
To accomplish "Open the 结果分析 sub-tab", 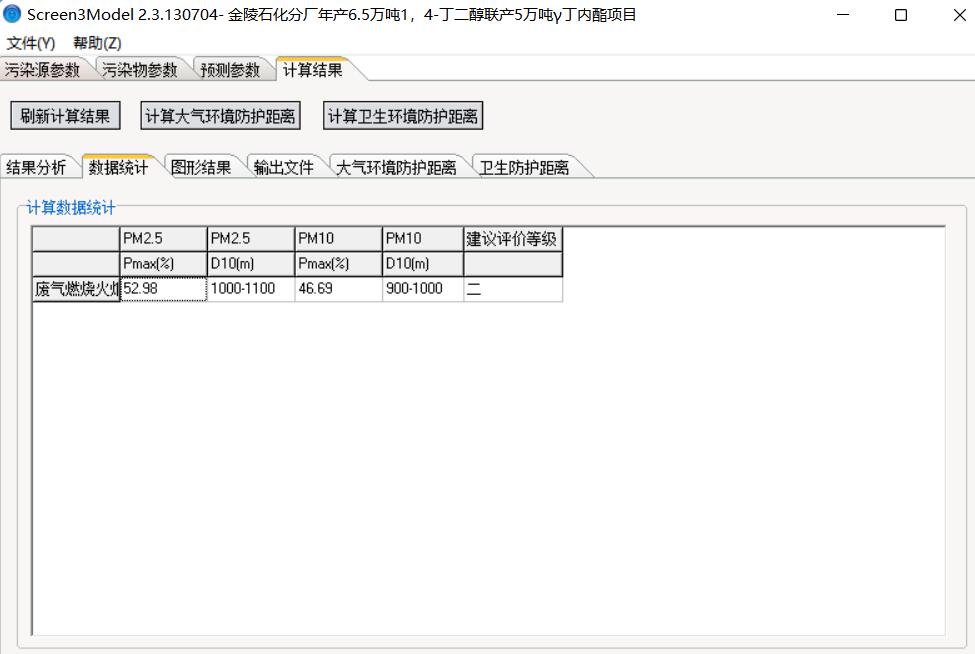I will [x=36, y=167].
